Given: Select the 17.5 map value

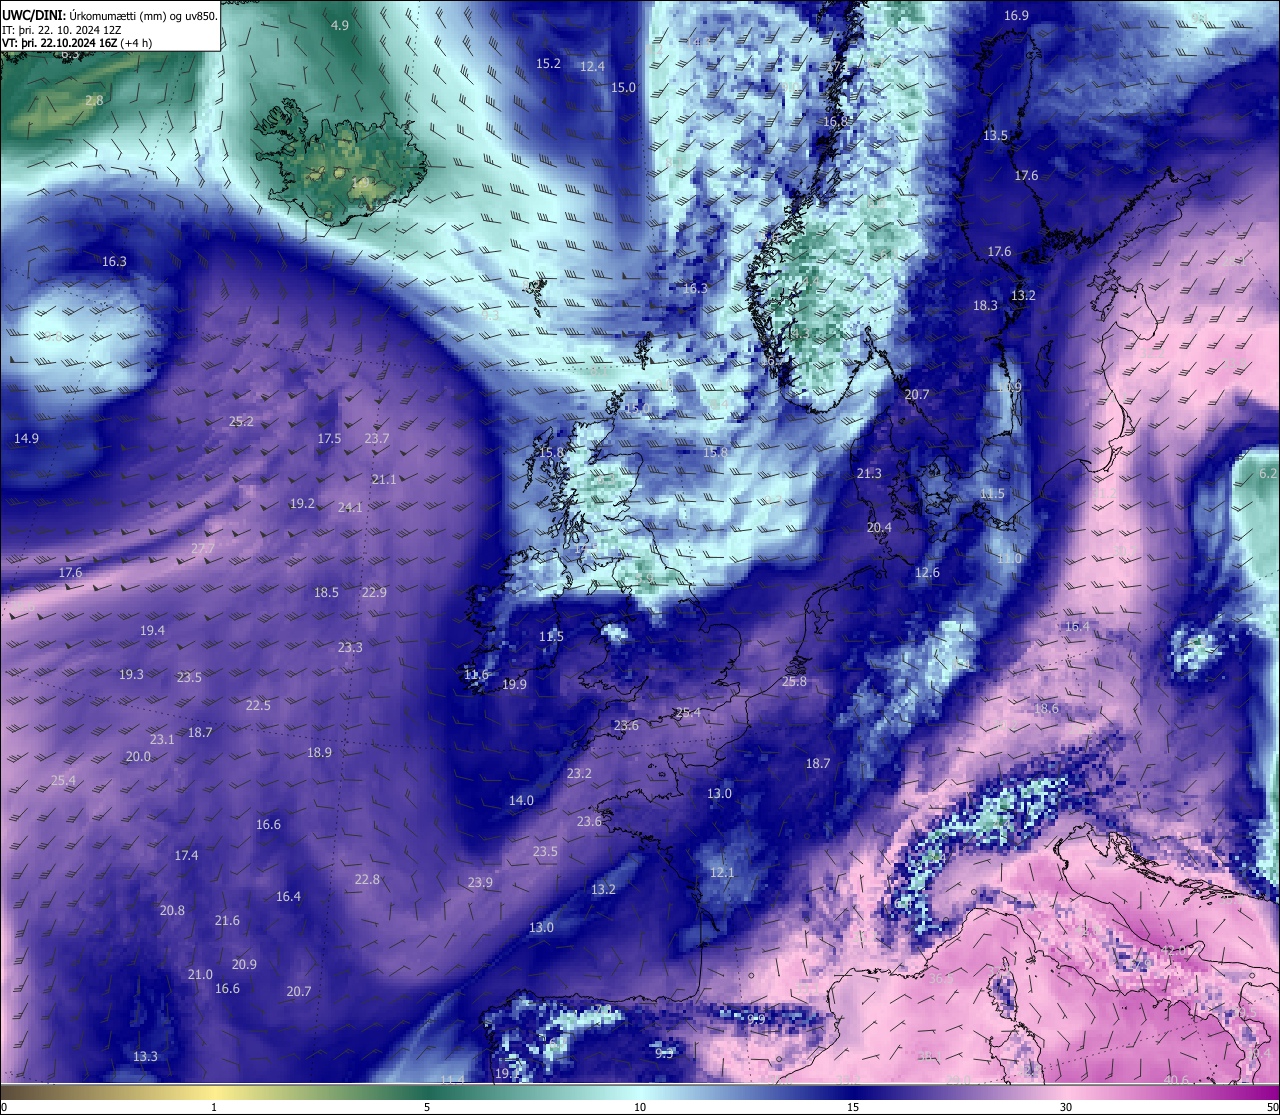Looking at the screenshot, I should [x=329, y=438].
